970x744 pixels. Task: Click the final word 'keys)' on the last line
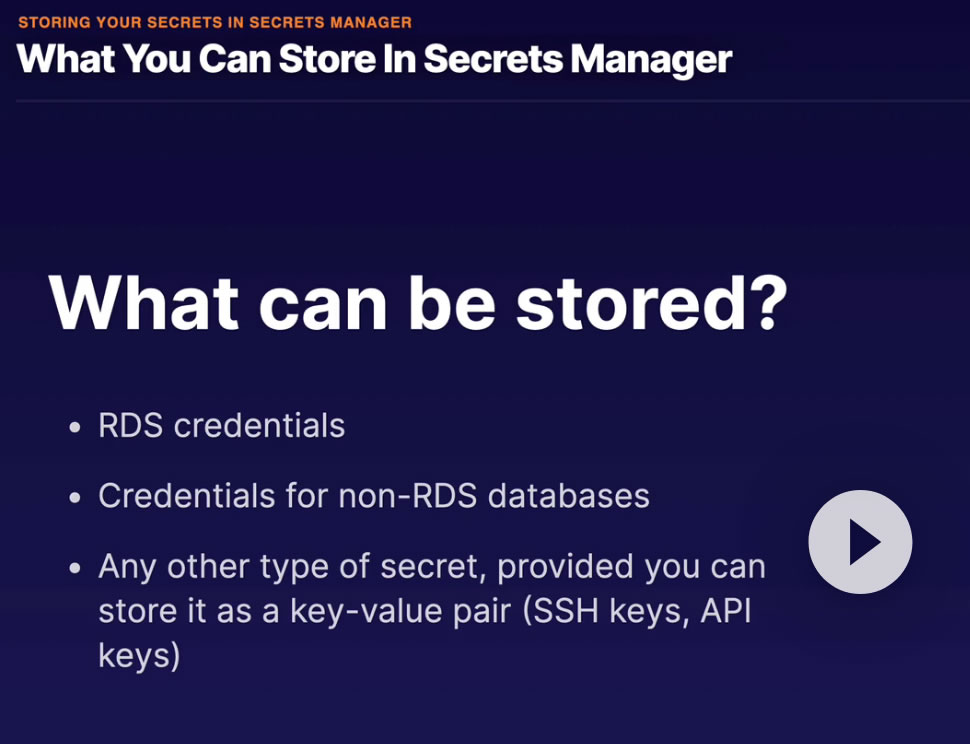(139, 656)
